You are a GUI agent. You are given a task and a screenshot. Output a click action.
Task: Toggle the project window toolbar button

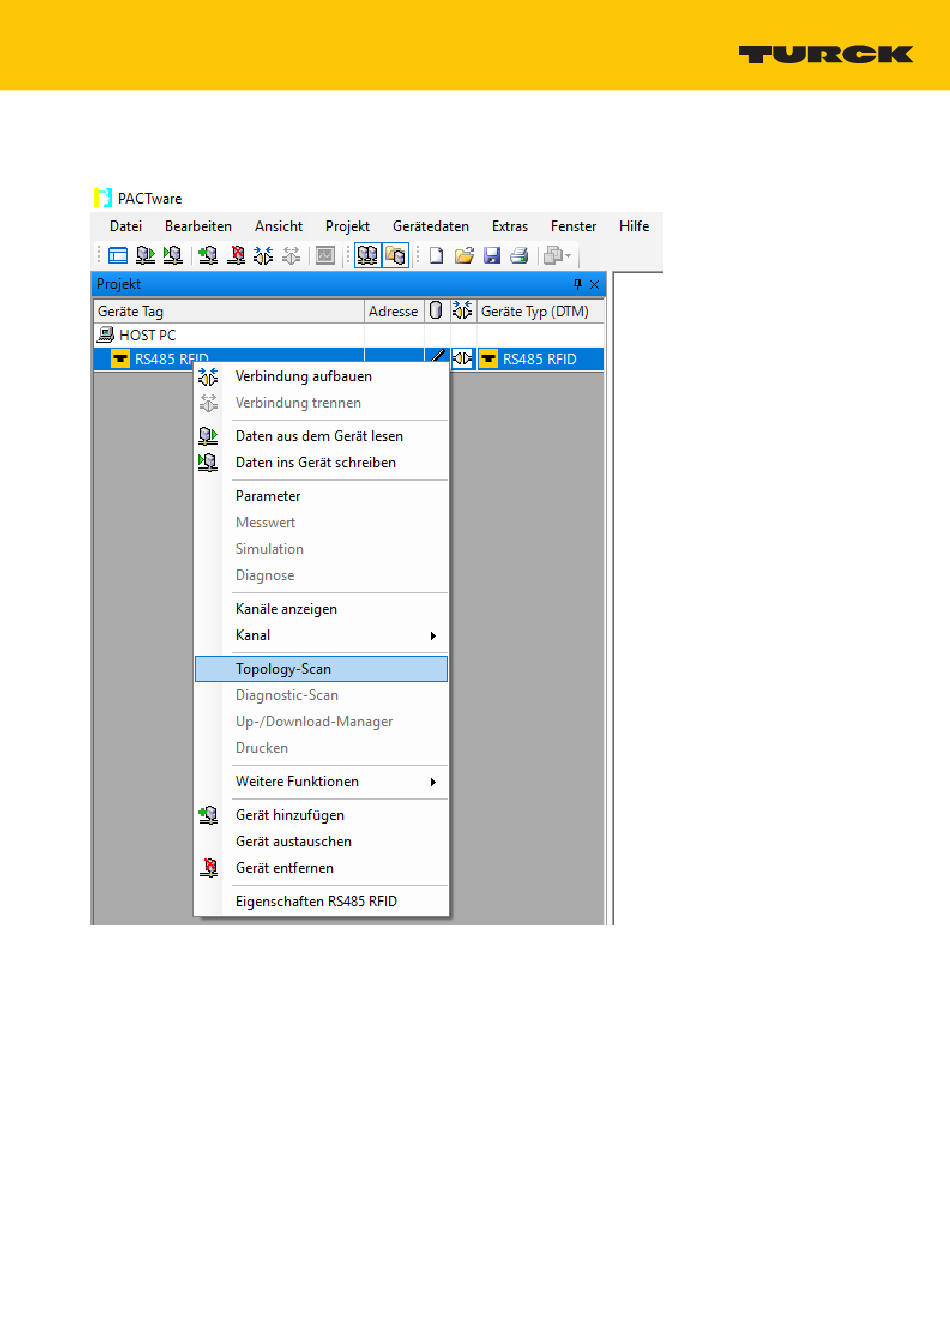pos(368,256)
